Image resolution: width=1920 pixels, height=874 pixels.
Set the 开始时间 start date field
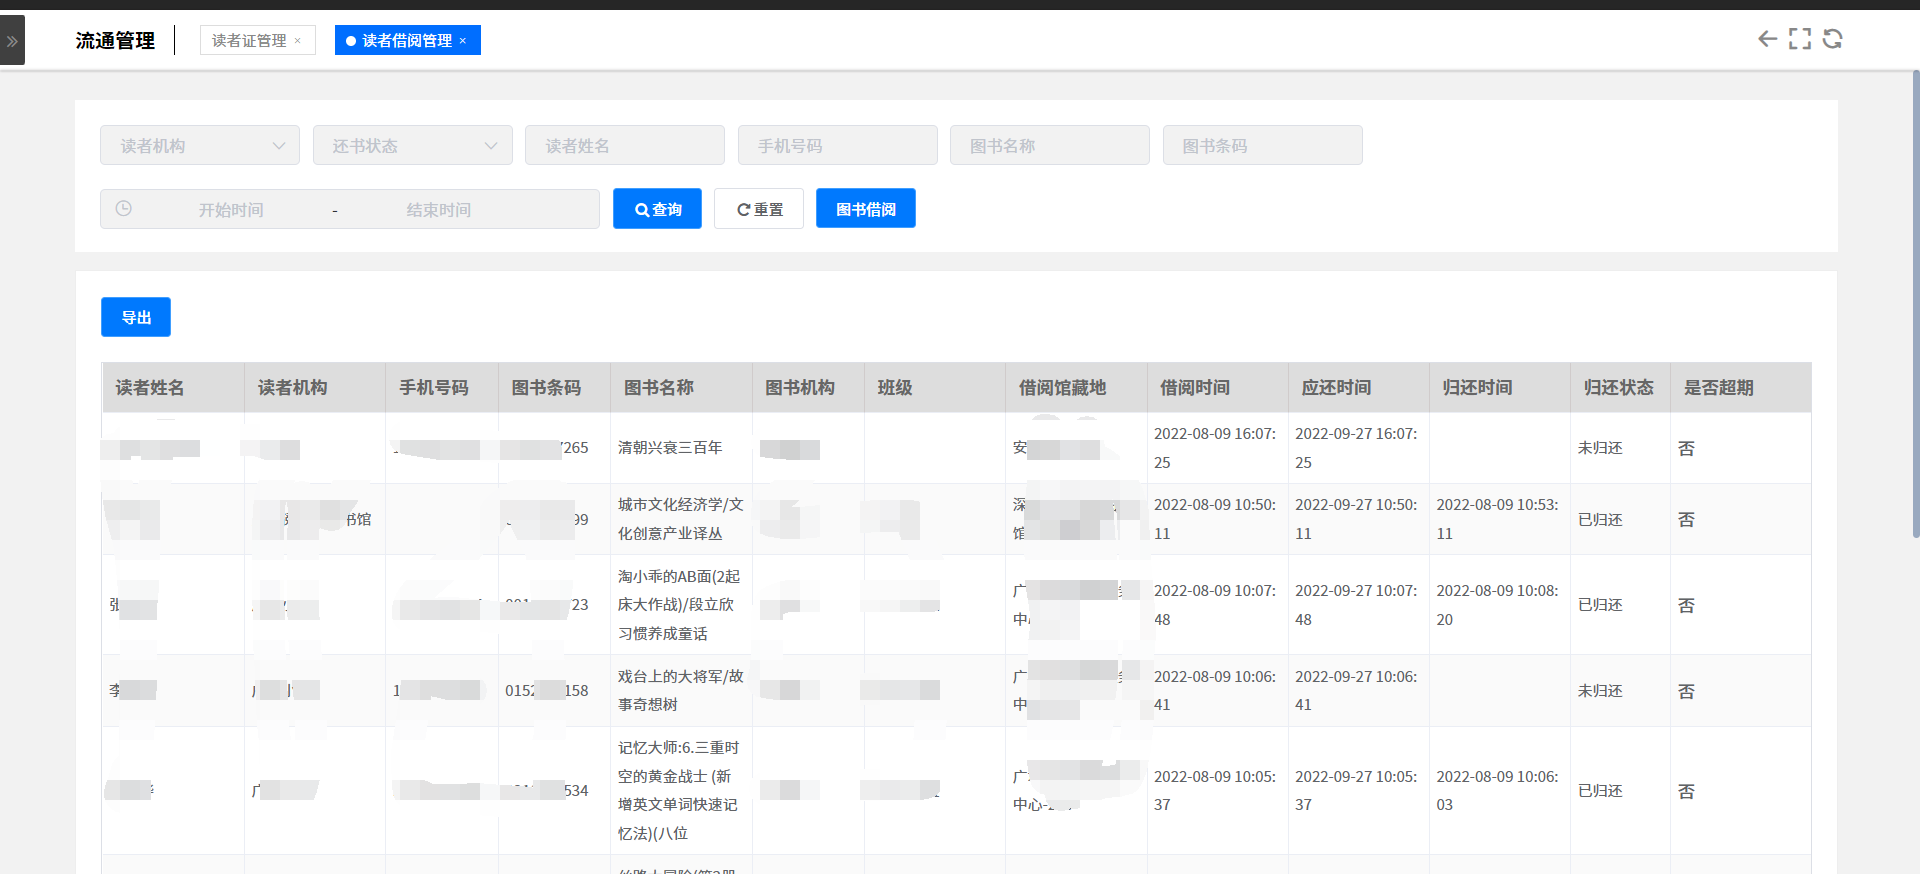(231, 210)
